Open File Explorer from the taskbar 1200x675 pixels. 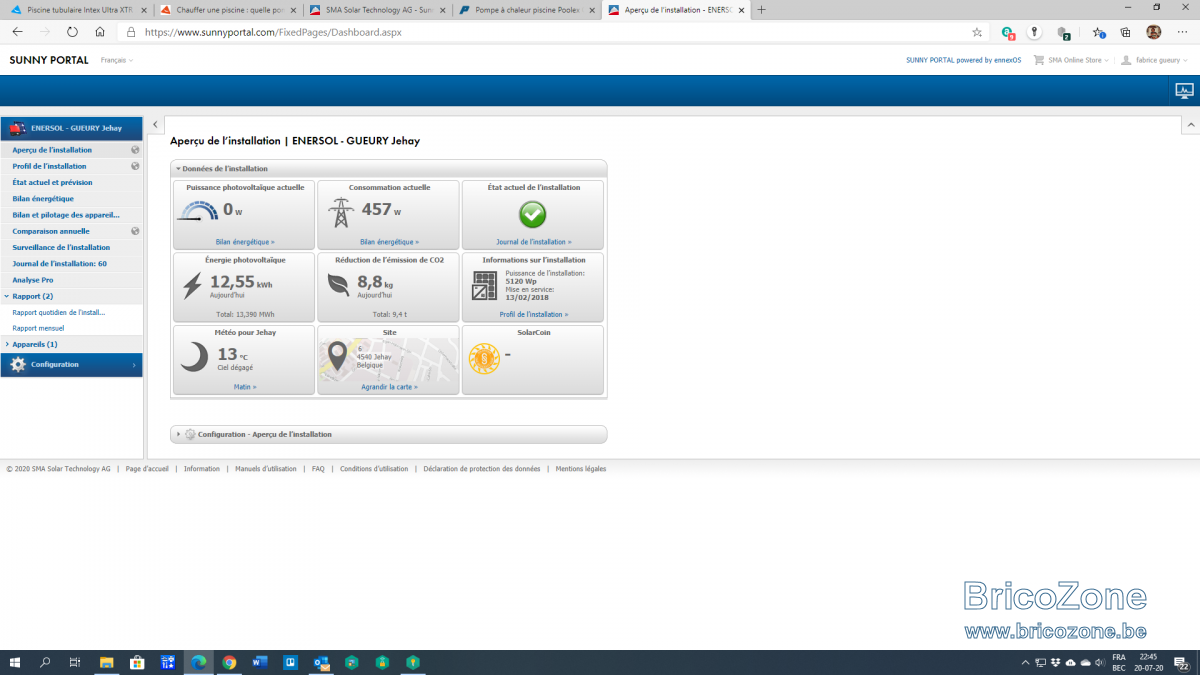point(106,662)
